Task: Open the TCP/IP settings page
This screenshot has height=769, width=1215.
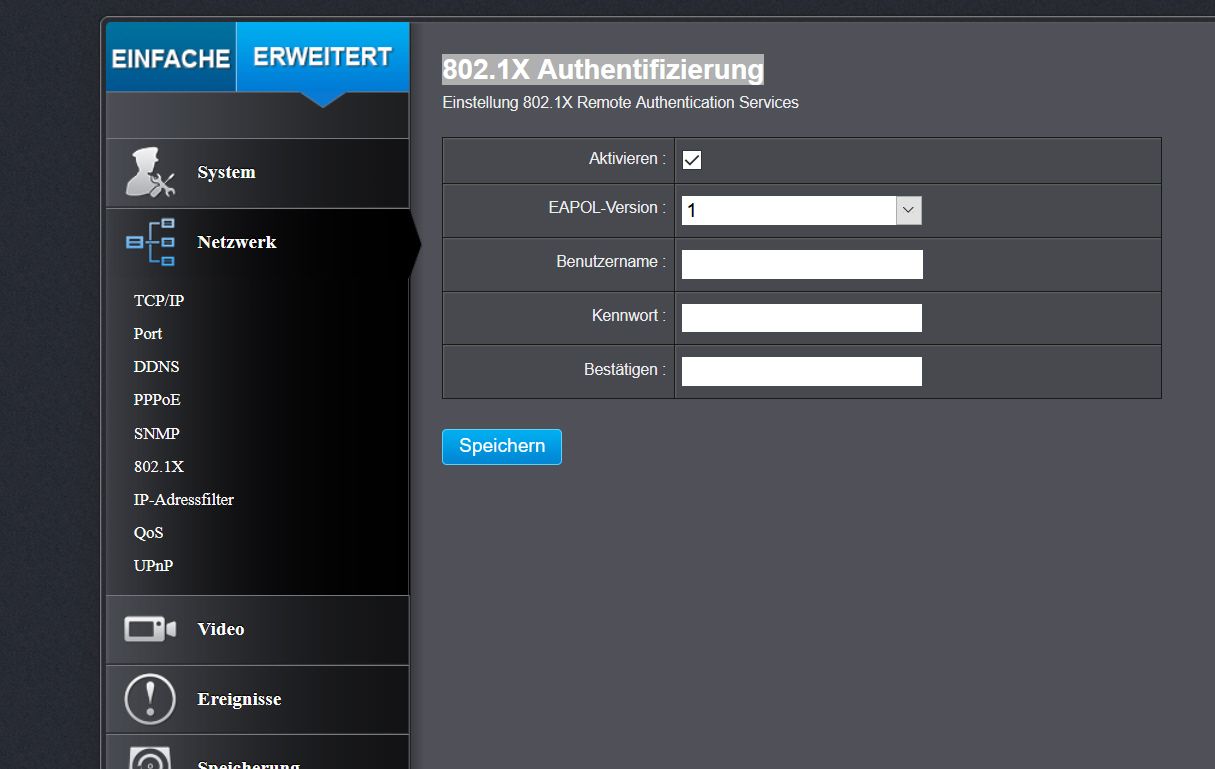Action: [159, 301]
